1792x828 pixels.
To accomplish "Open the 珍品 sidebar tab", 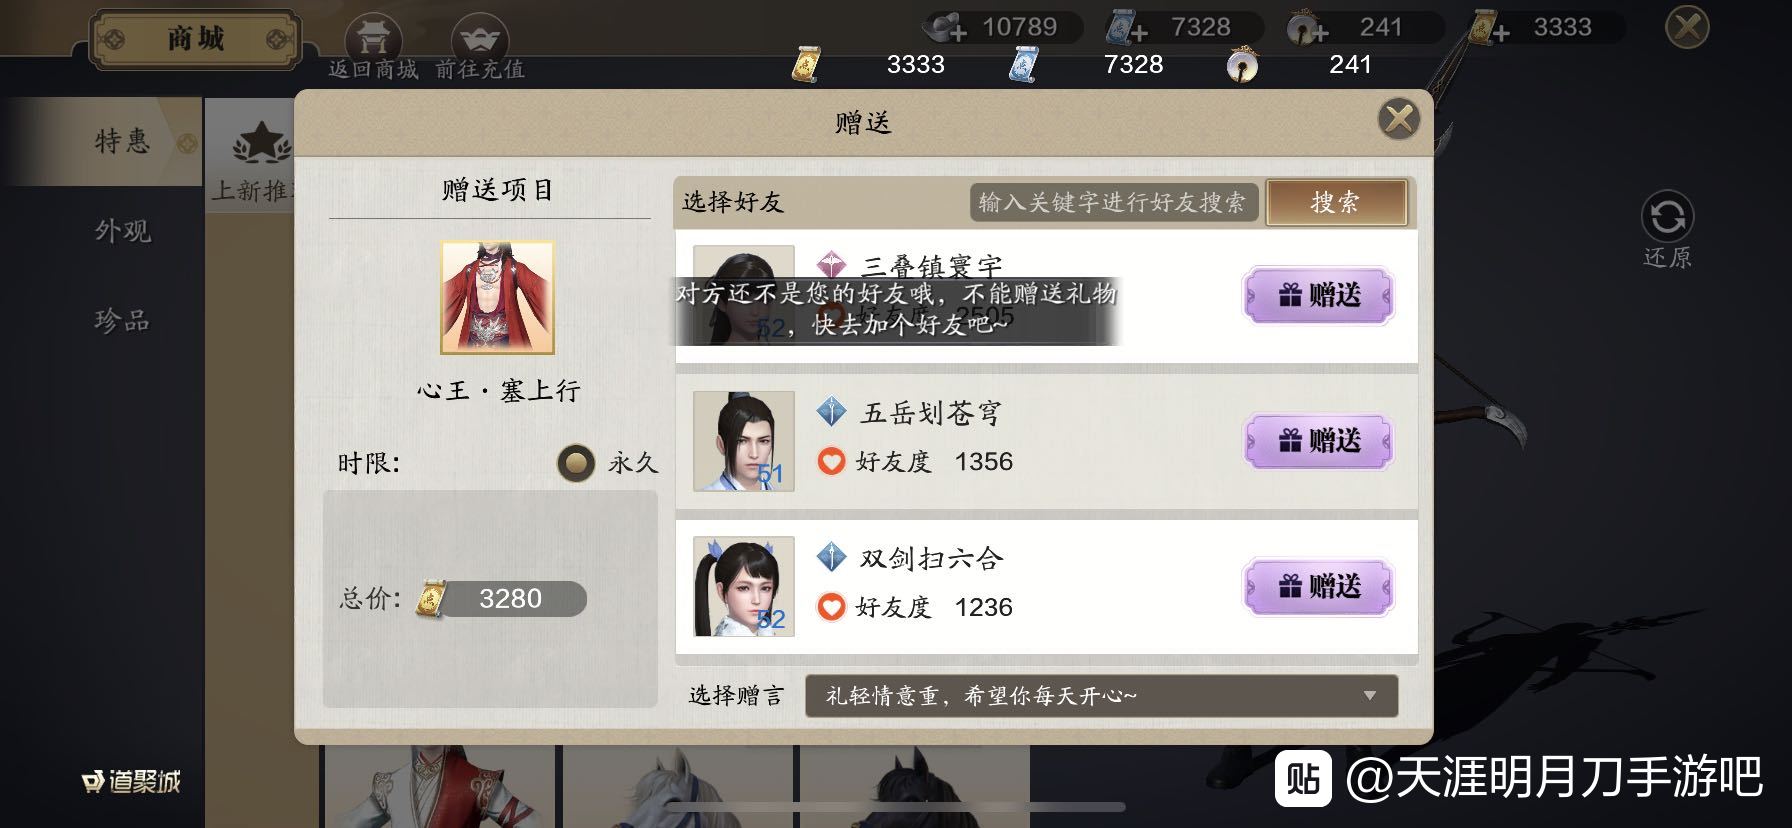I will coord(122,320).
